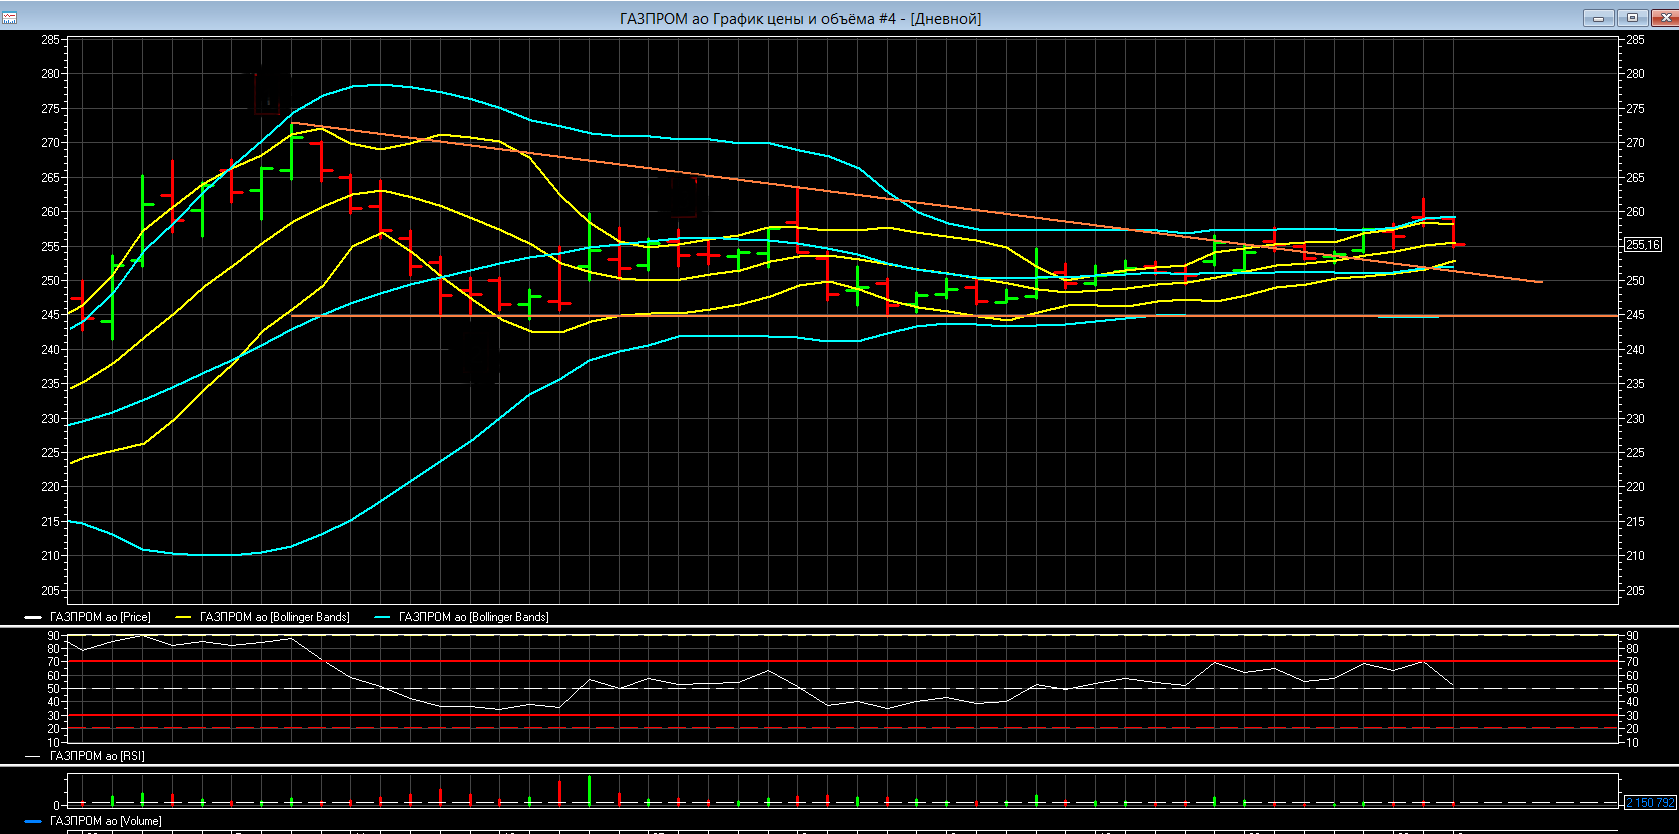Click the last red candlestick near 255

click(x=1454, y=231)
